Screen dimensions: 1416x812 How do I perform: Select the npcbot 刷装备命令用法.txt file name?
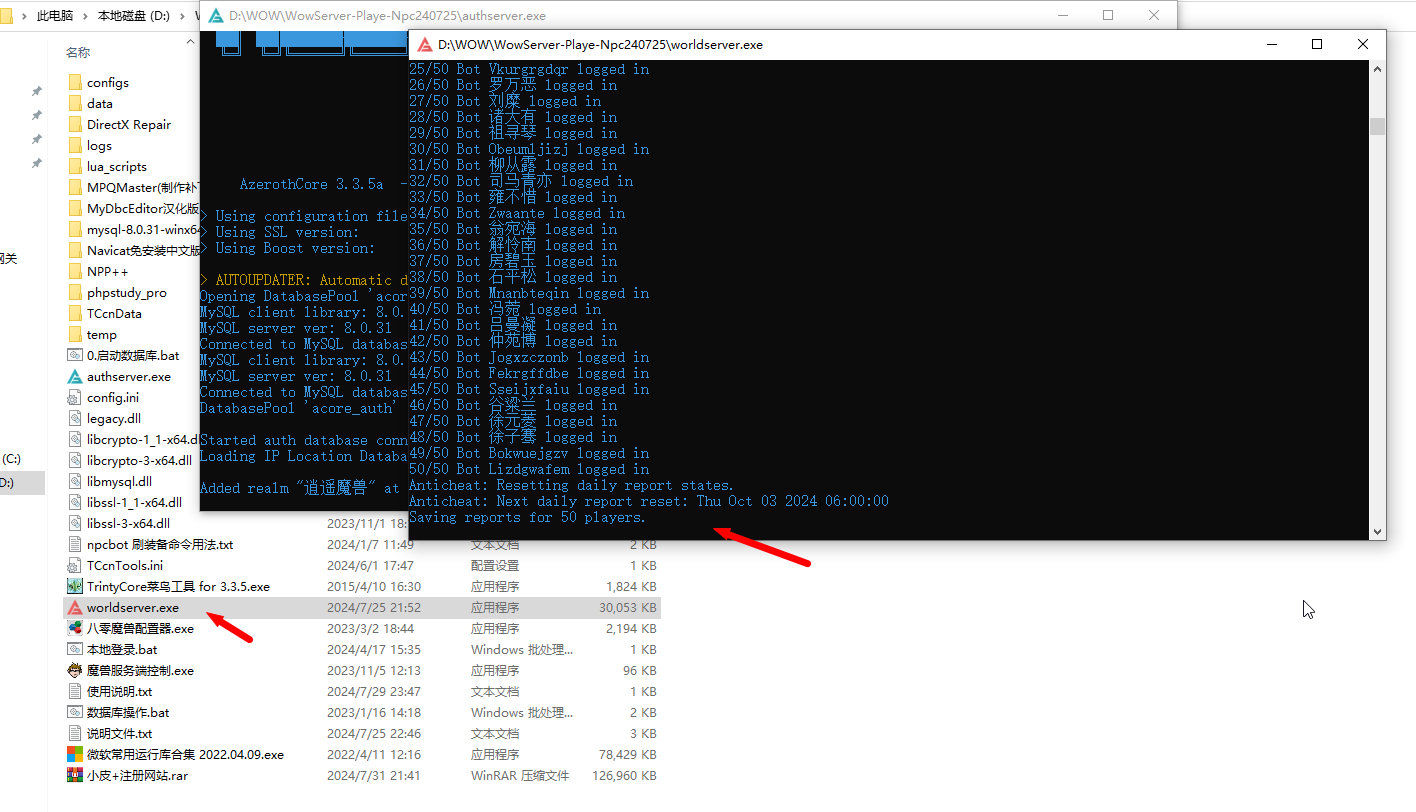pyautogui.click(x=160, y=544)
